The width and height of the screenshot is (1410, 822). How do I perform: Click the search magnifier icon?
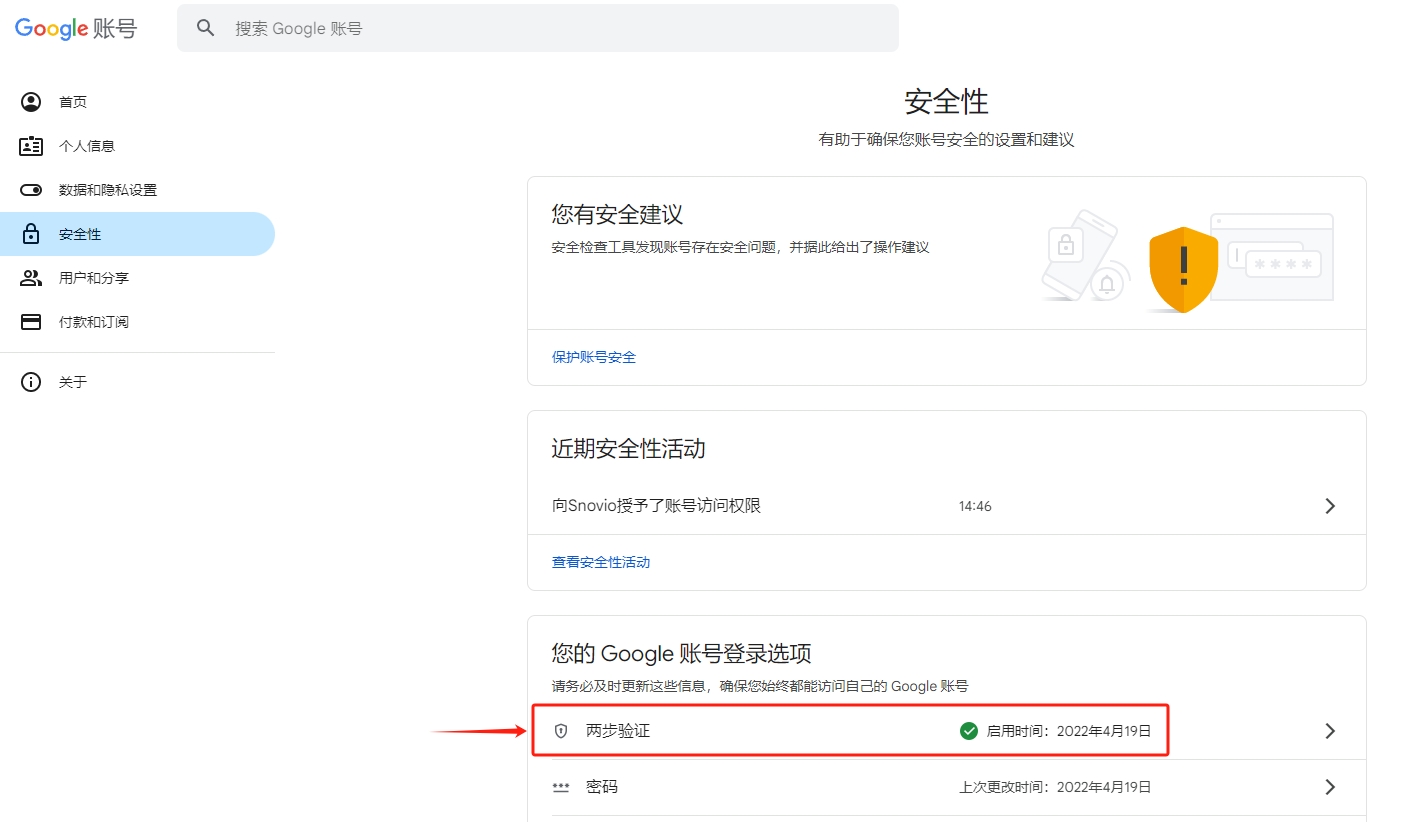pyautogui.click(x=206, y=28)
